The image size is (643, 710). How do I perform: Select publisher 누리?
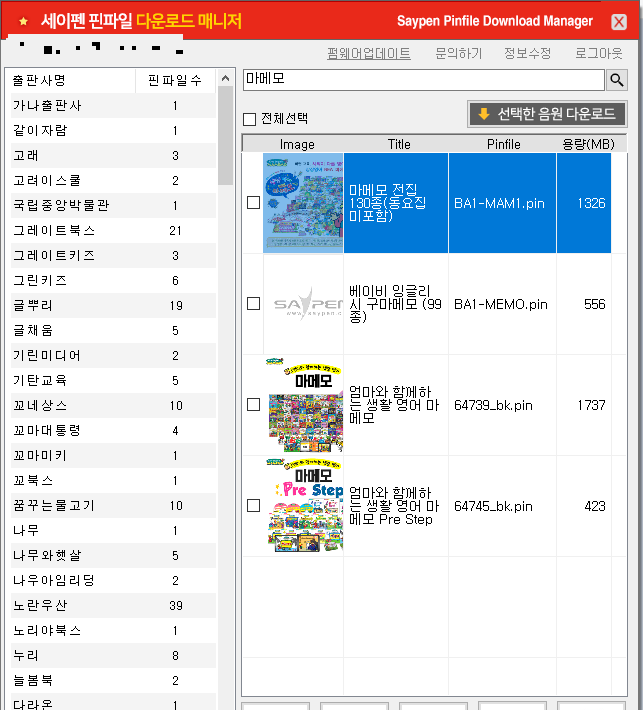coord(113,656)
